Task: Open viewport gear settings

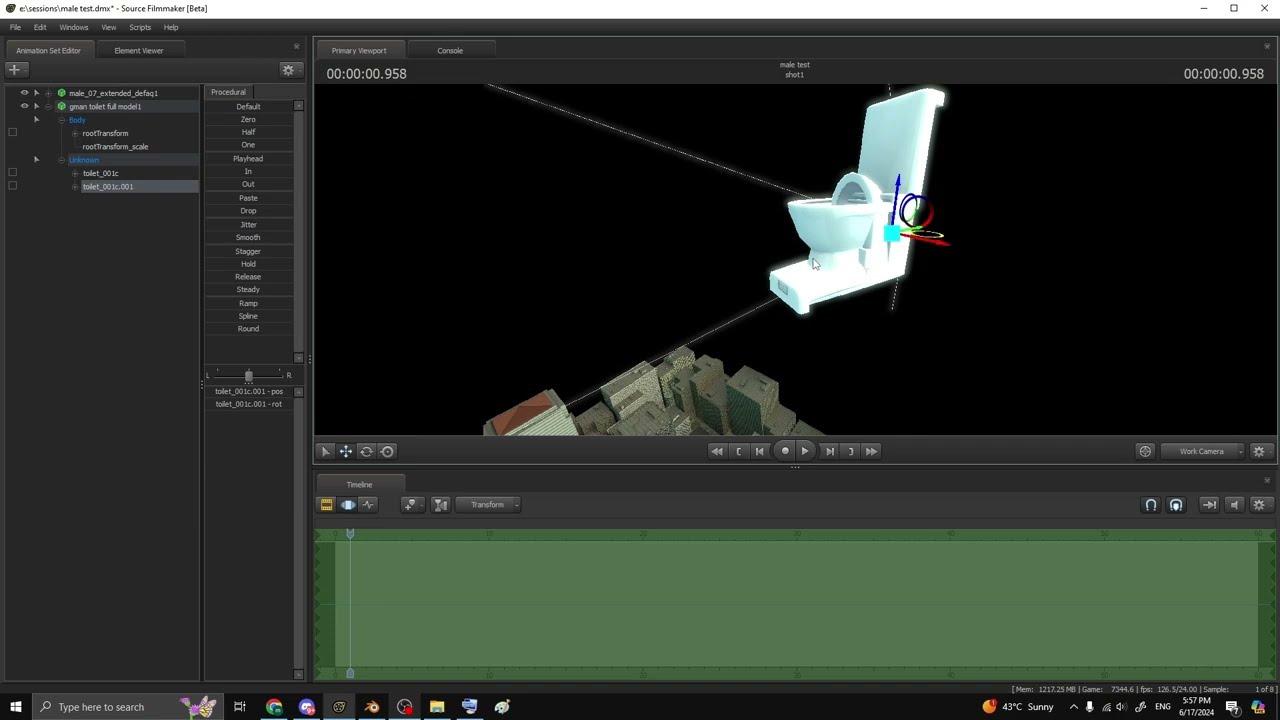Action: point(1259,452)
